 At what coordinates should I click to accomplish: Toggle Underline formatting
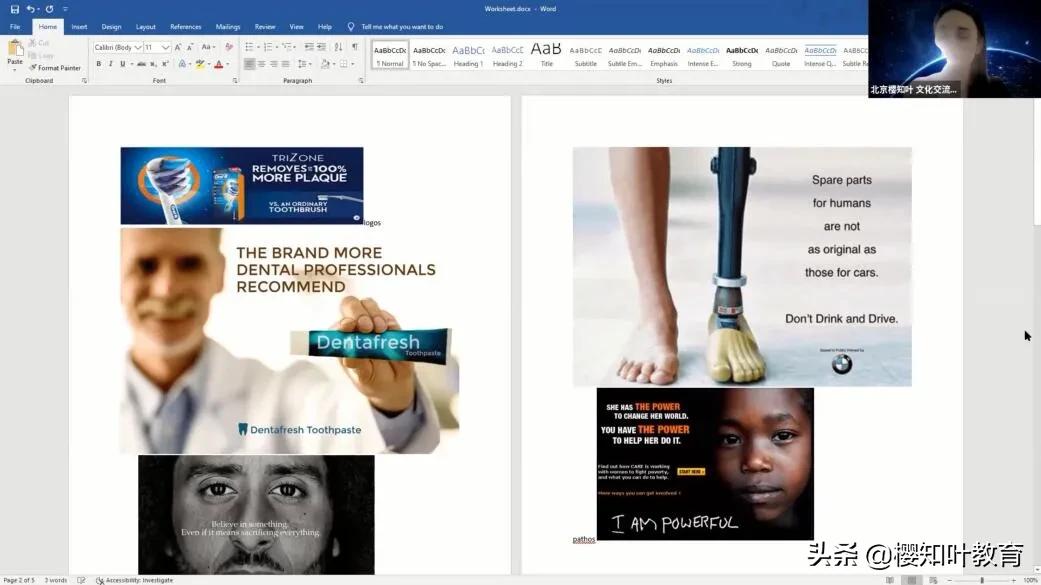tap(122, 64)
